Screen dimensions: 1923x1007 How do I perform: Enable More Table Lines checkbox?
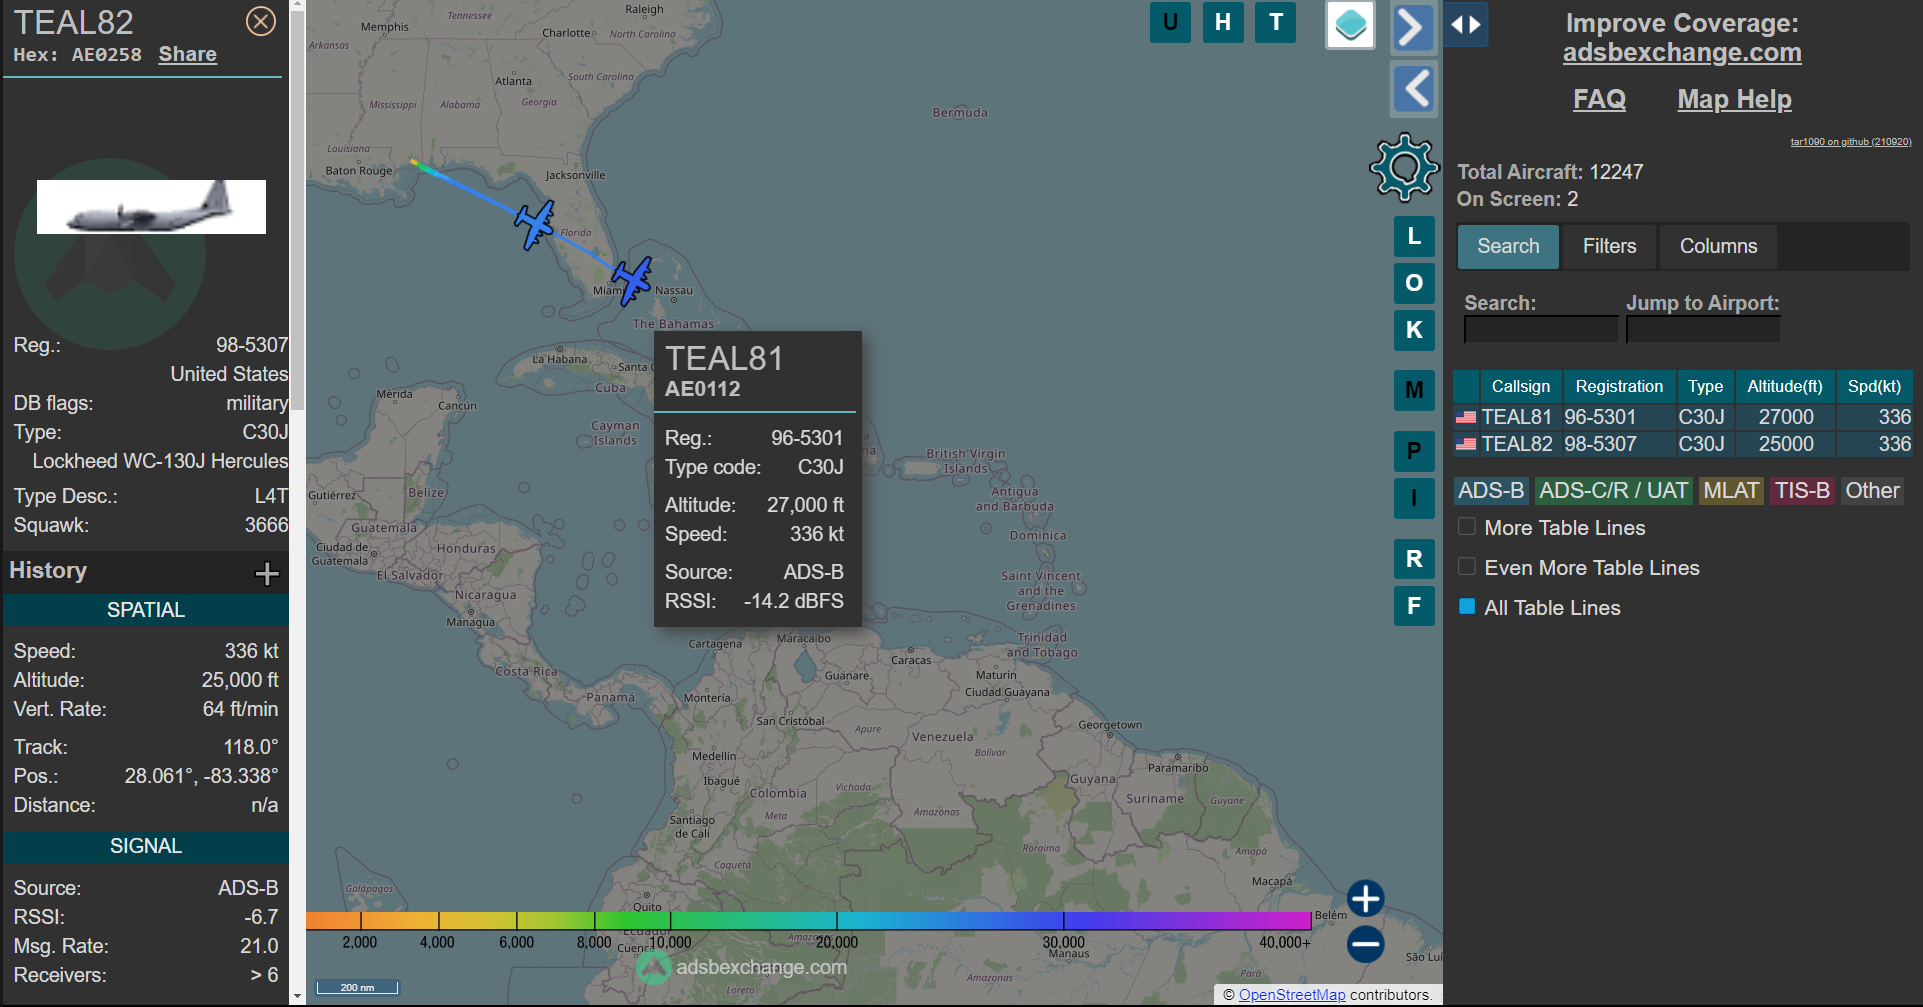[x=1467, y=527]
